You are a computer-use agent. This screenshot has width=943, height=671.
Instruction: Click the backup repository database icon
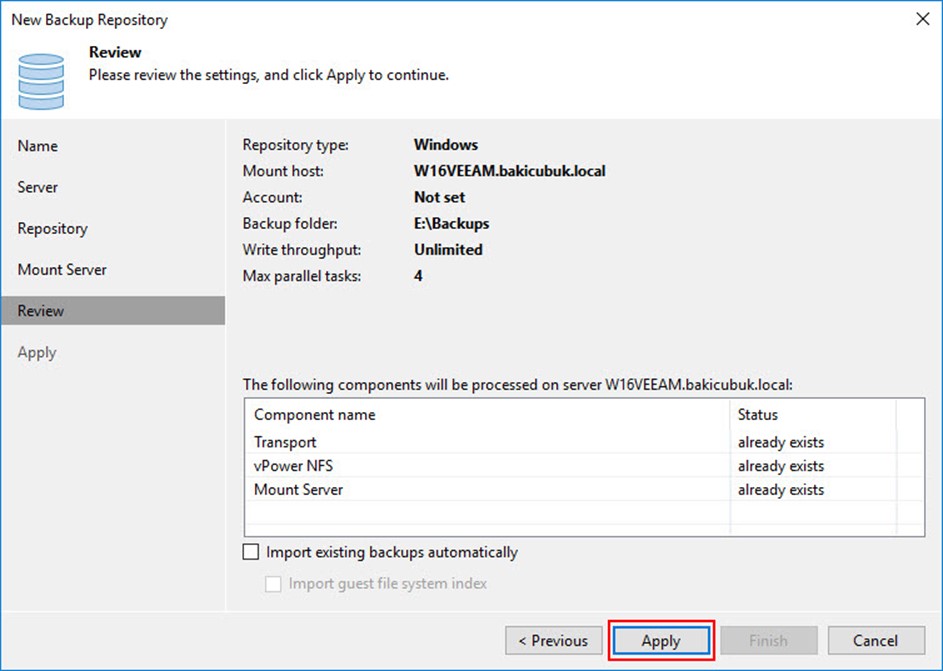tap(41, 80)
